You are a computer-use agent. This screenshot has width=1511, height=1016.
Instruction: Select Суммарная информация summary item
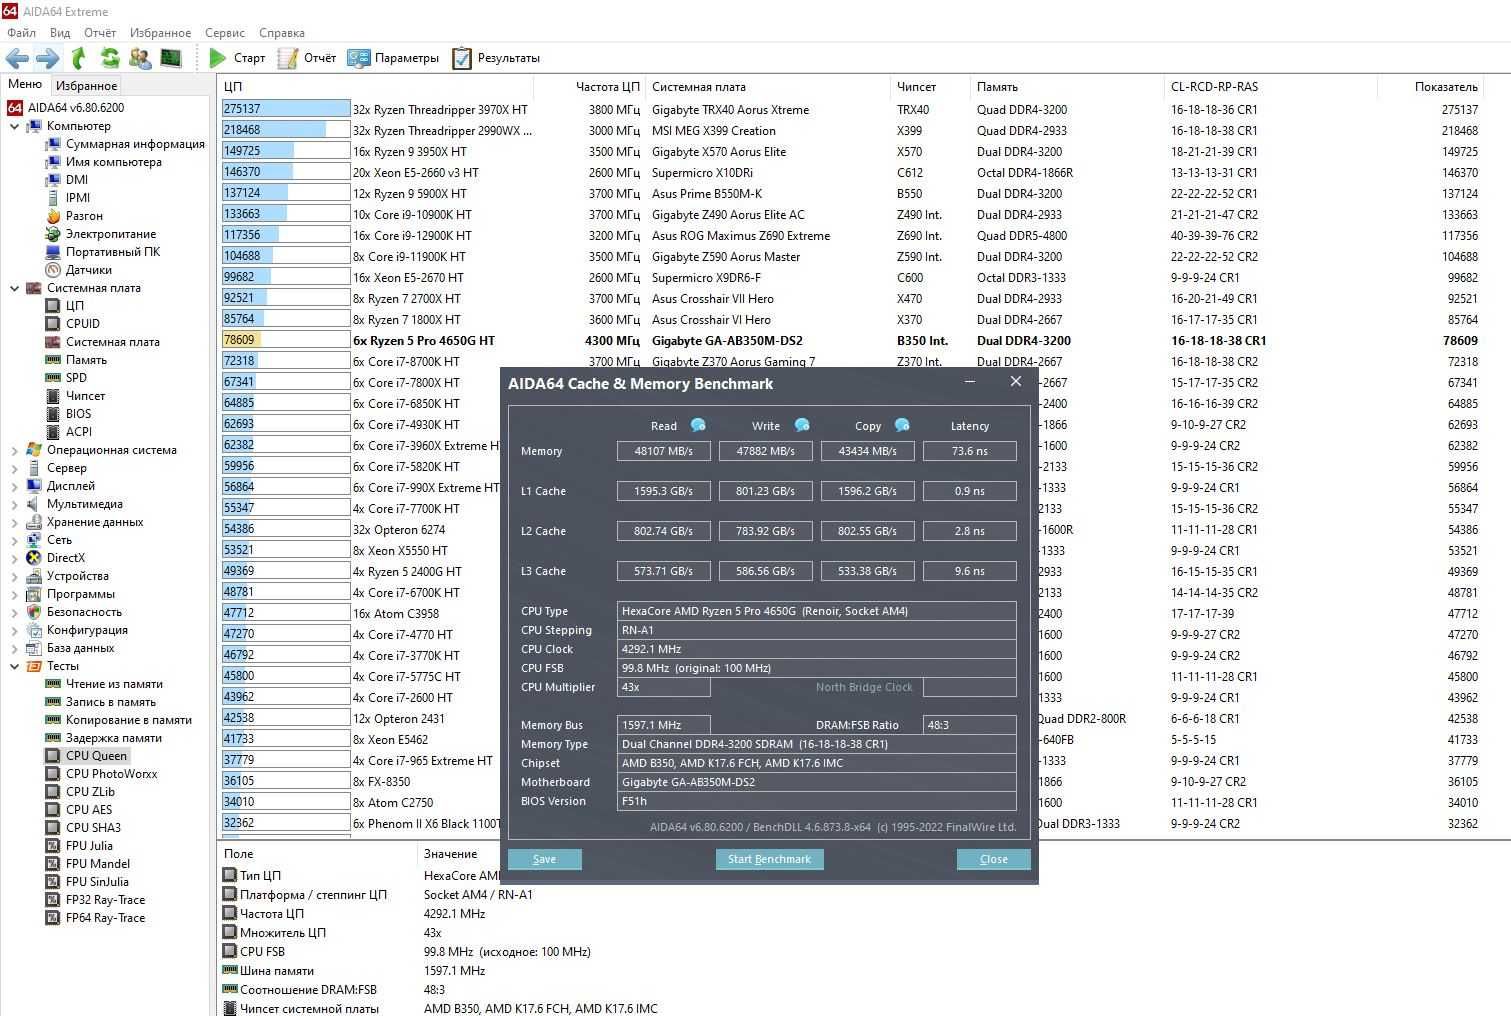tap(135, 144)
